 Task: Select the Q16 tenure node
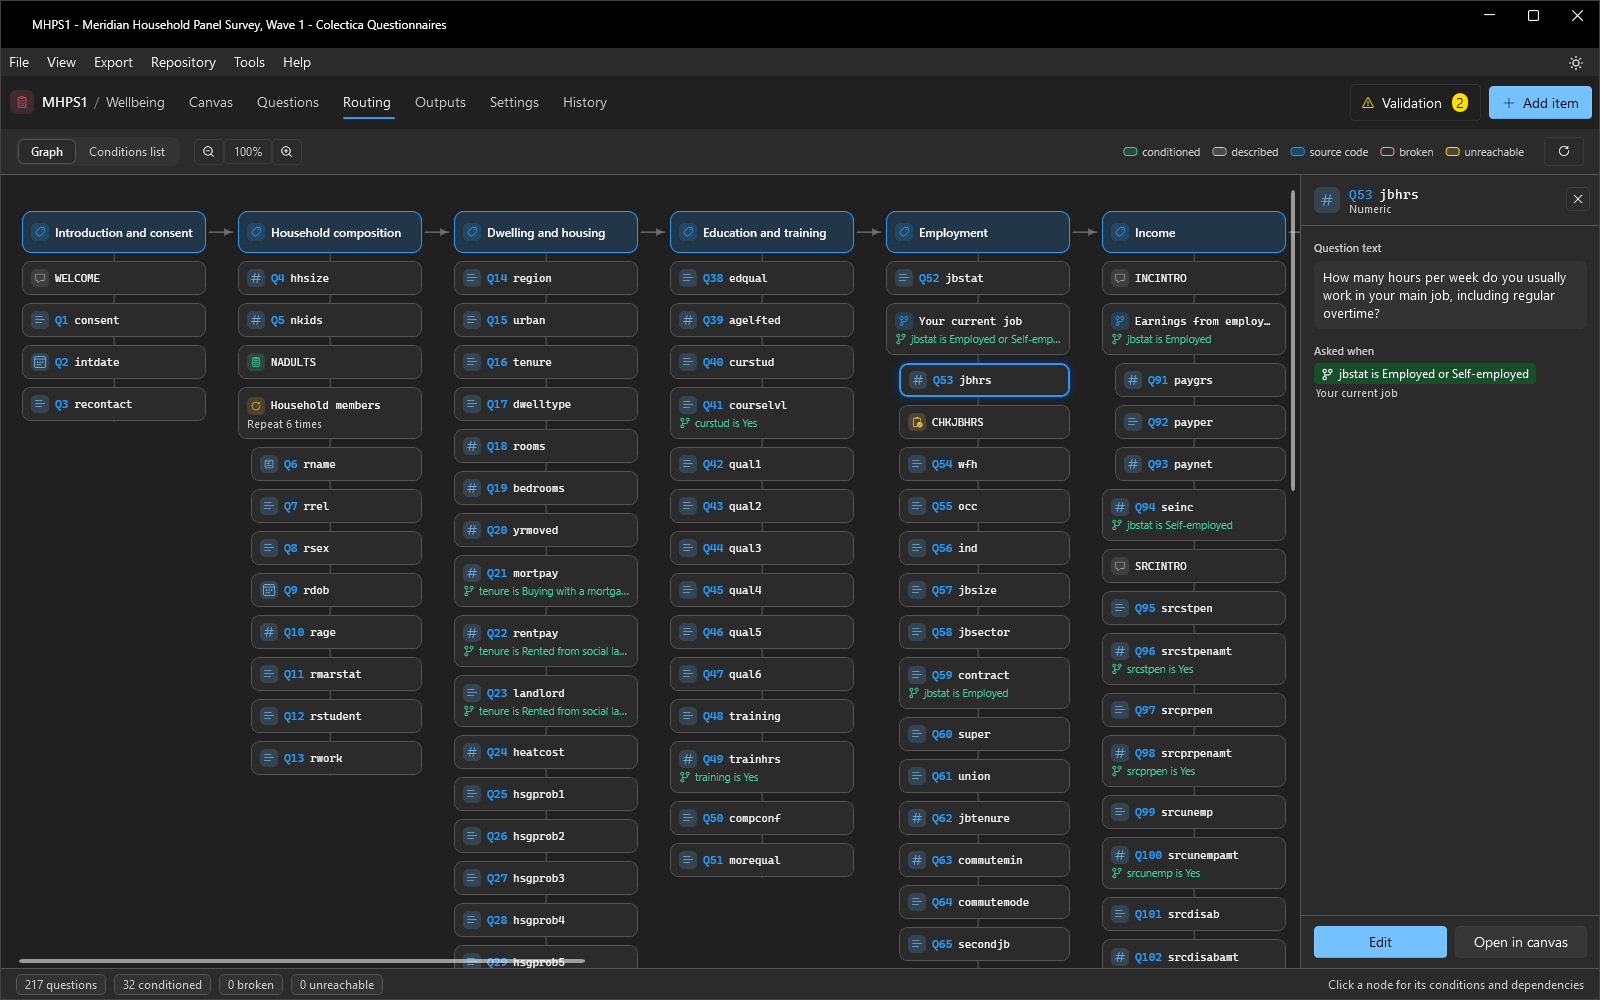[546, 362]
